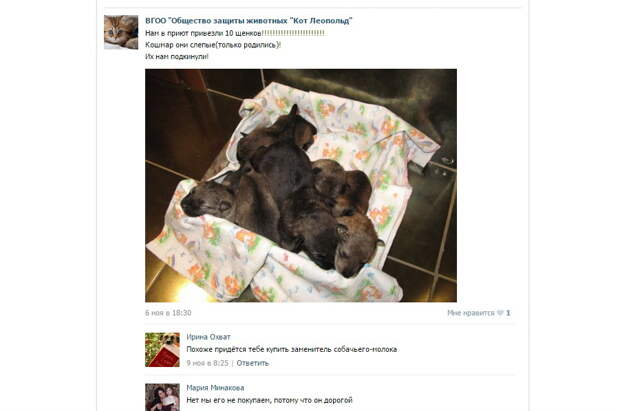Open Ирина Охват's avatar picture
Screen dimensions: 620x411
162,350
